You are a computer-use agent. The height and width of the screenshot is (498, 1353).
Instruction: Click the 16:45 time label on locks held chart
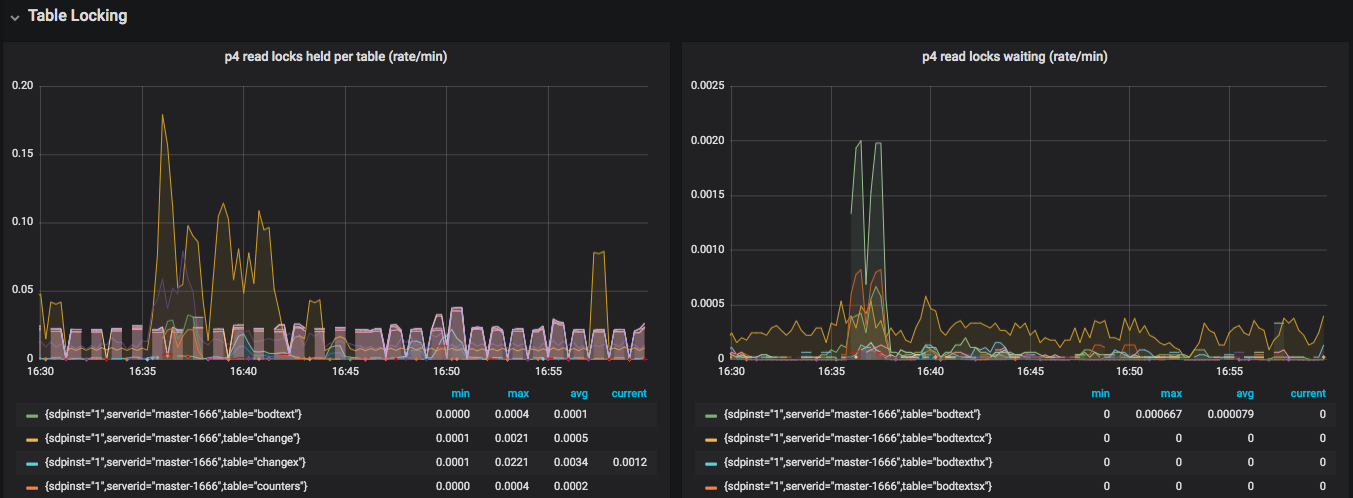[x=345, y=371]
